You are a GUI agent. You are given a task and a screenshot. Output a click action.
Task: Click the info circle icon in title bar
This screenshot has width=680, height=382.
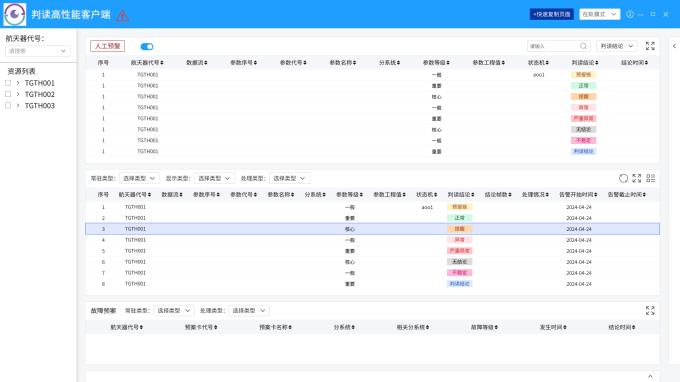tap(630, 14)
